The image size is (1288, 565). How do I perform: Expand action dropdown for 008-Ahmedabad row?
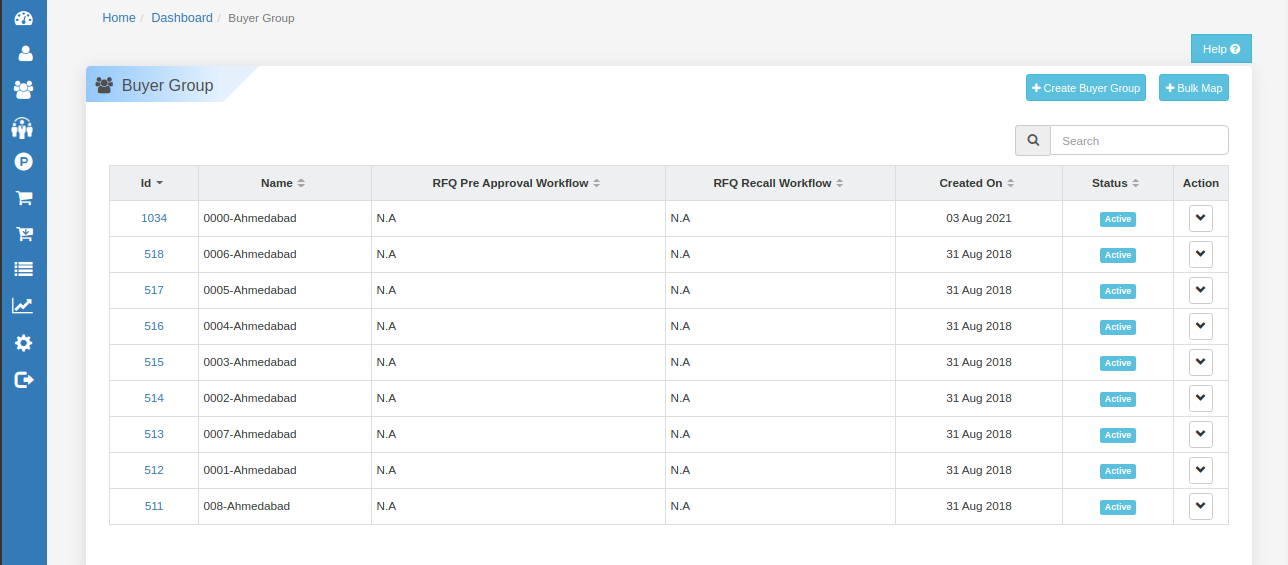1201,506
